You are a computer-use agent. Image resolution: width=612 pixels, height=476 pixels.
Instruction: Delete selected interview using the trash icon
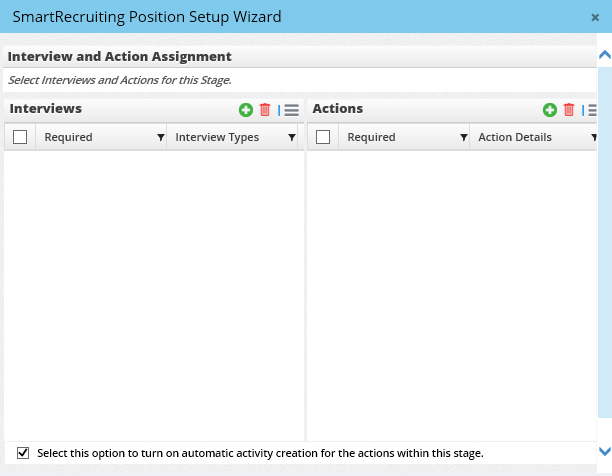(265, 110)
